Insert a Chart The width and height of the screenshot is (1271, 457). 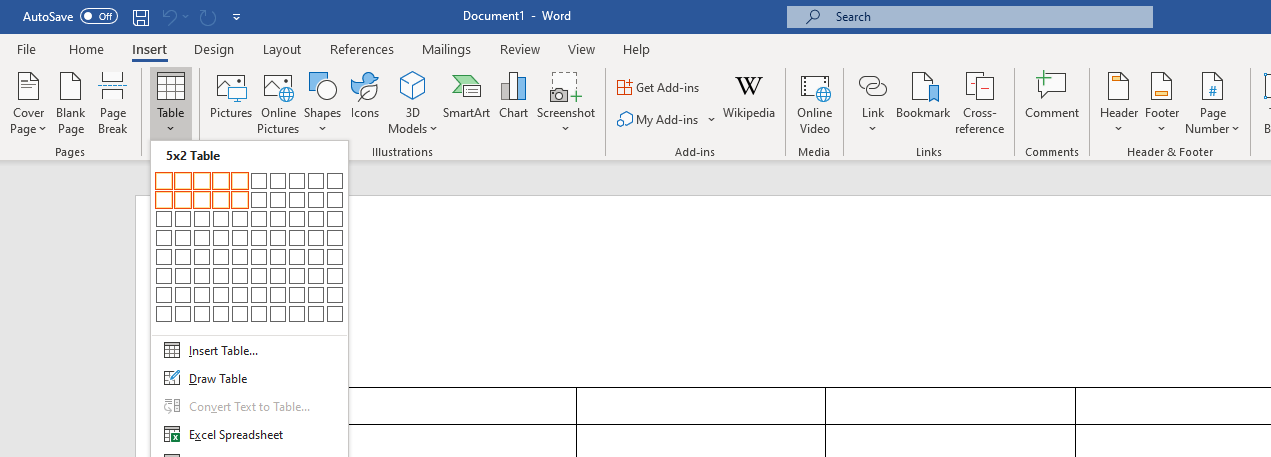coord(513,96)
